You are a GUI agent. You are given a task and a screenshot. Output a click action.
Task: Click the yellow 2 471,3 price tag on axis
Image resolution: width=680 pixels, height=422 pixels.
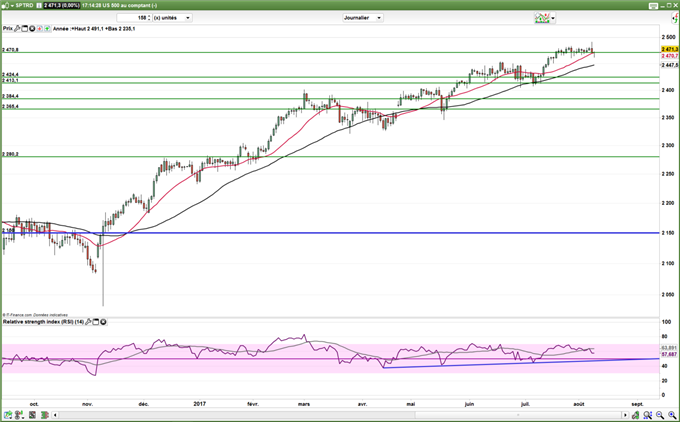pos(670,49)
